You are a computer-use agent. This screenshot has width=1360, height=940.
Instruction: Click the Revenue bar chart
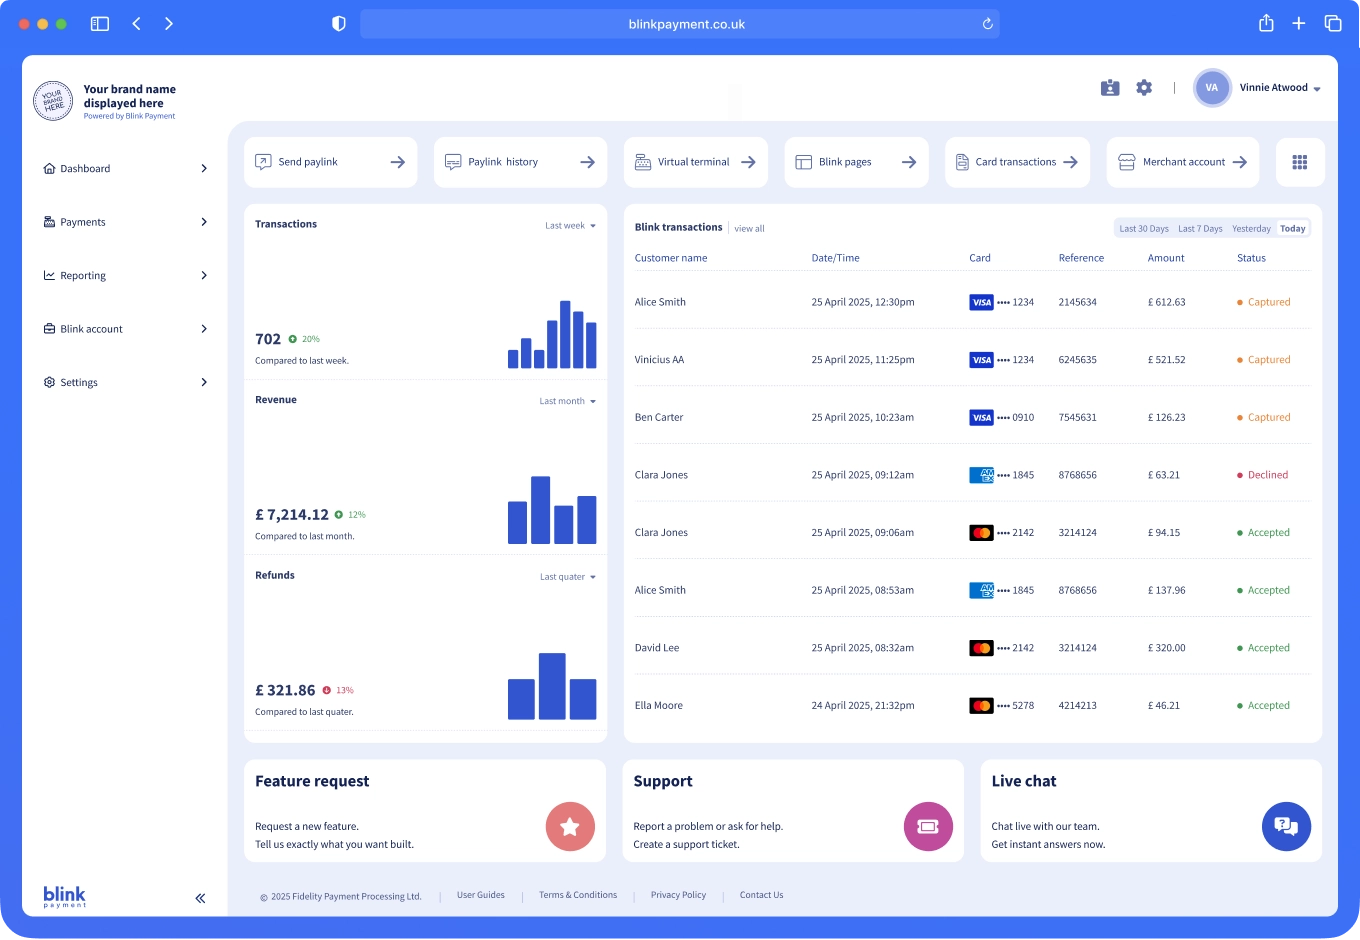(552, 510)
